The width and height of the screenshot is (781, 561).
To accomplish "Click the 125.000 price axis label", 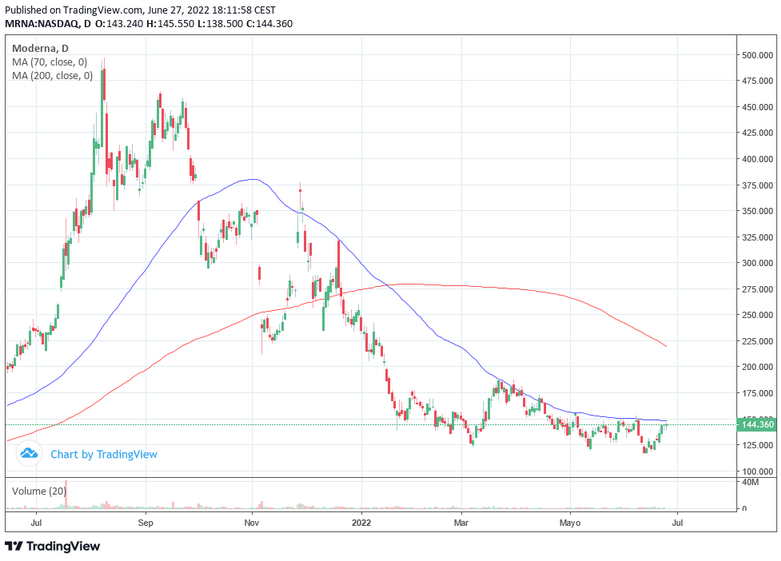I will click(x=758, y=445).
